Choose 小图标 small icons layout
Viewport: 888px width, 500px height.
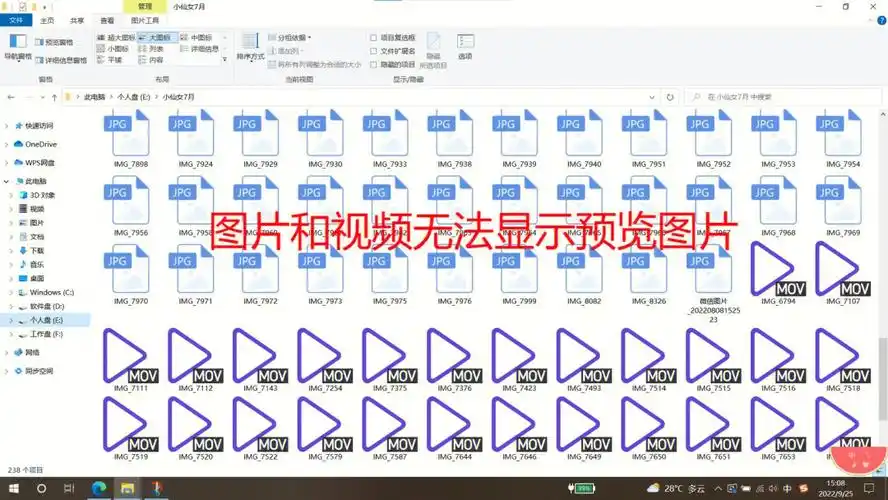point(113,49)
